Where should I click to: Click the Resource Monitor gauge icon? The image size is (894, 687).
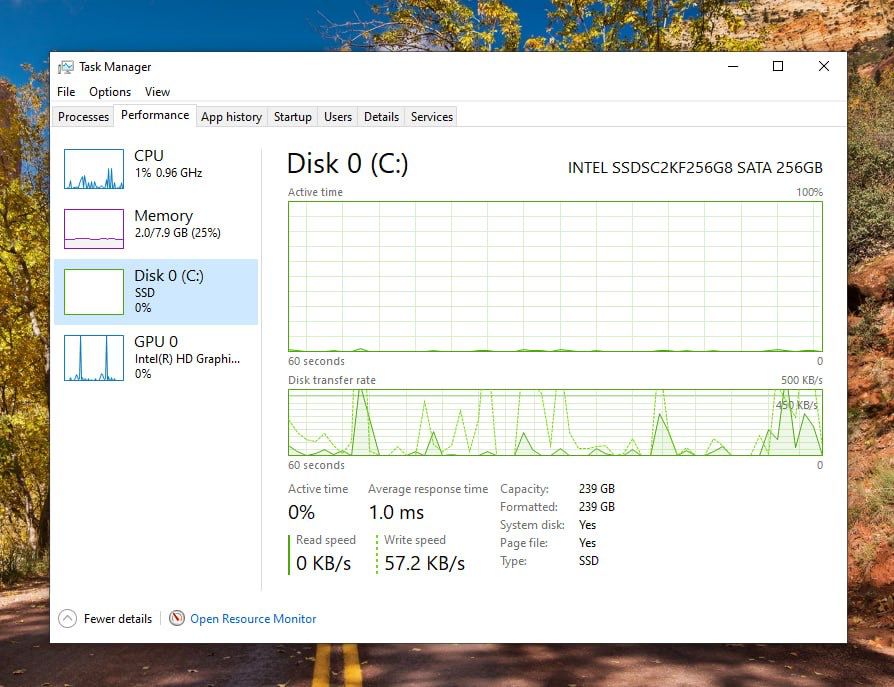[177, 618]
